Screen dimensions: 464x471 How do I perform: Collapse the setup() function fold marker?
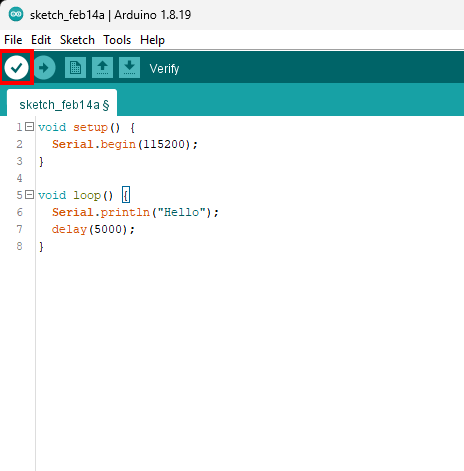[x=30, y=127]
